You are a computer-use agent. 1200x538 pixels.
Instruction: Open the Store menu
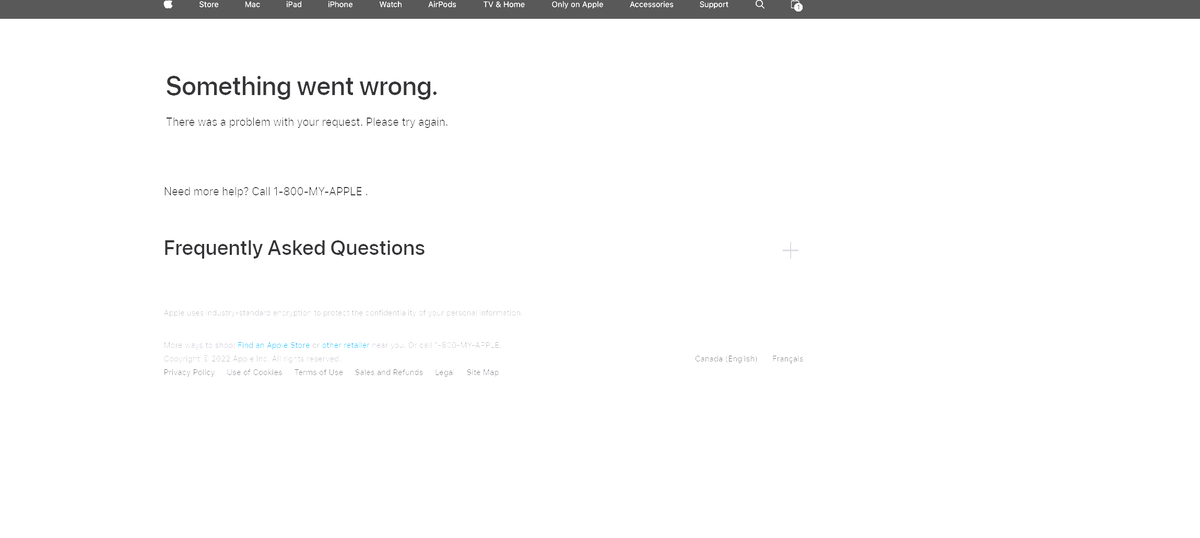click(209, 5)
